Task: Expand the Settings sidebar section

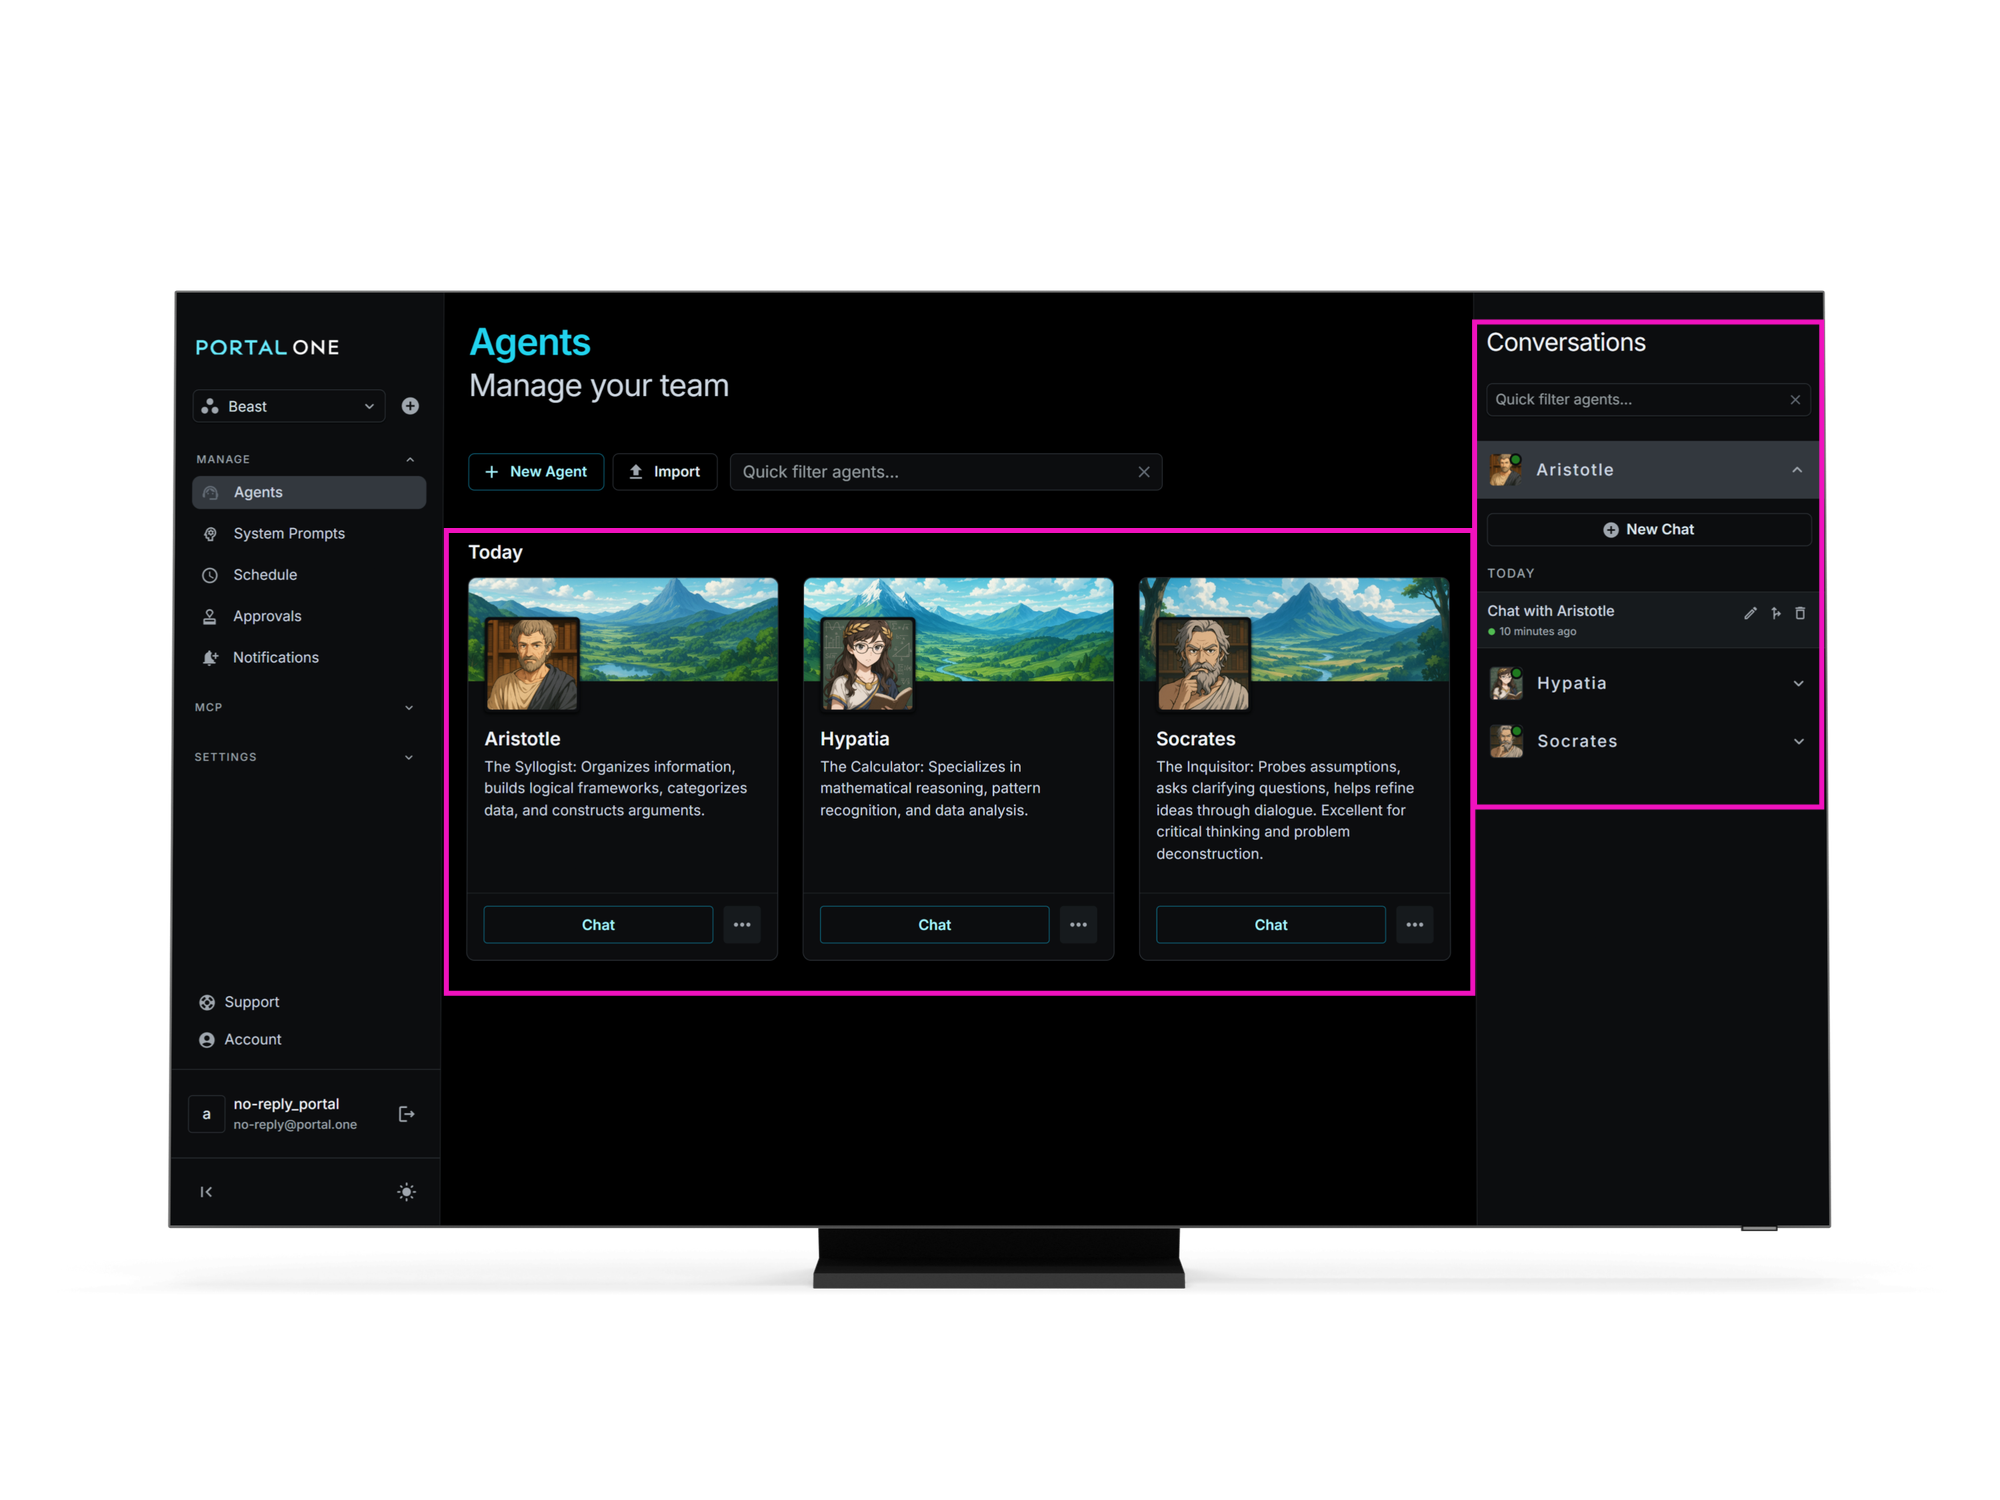Action: click(x=408, y=758)
